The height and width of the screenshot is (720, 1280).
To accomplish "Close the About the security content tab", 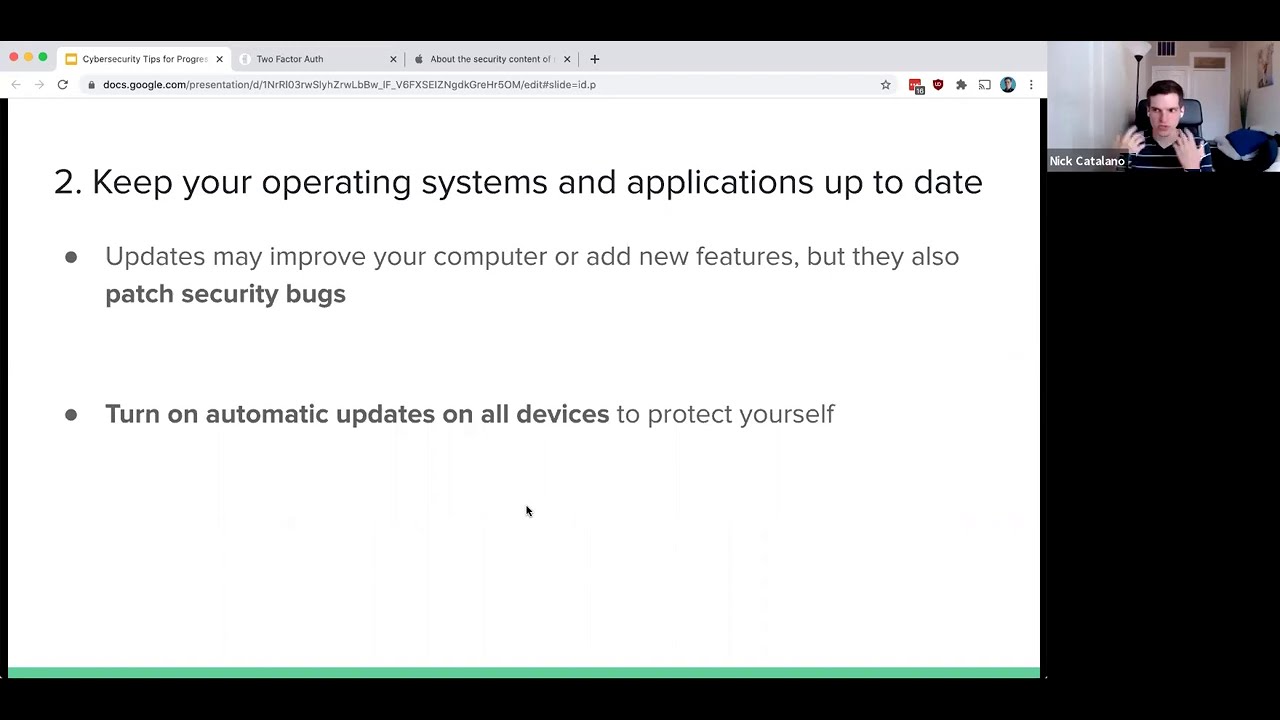I will click(x=567, y=59).
